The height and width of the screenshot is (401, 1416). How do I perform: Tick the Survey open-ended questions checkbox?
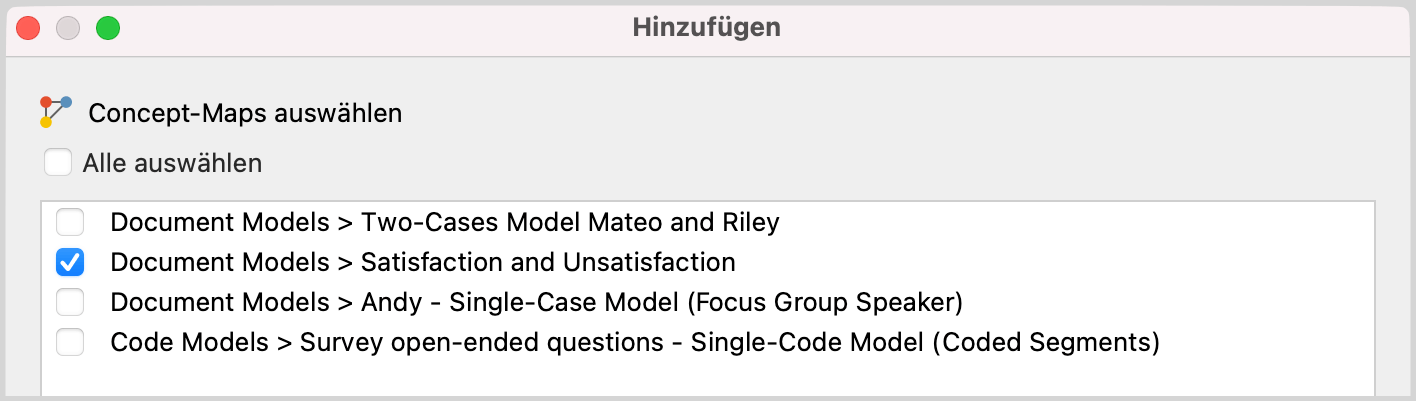click(70, 342)
